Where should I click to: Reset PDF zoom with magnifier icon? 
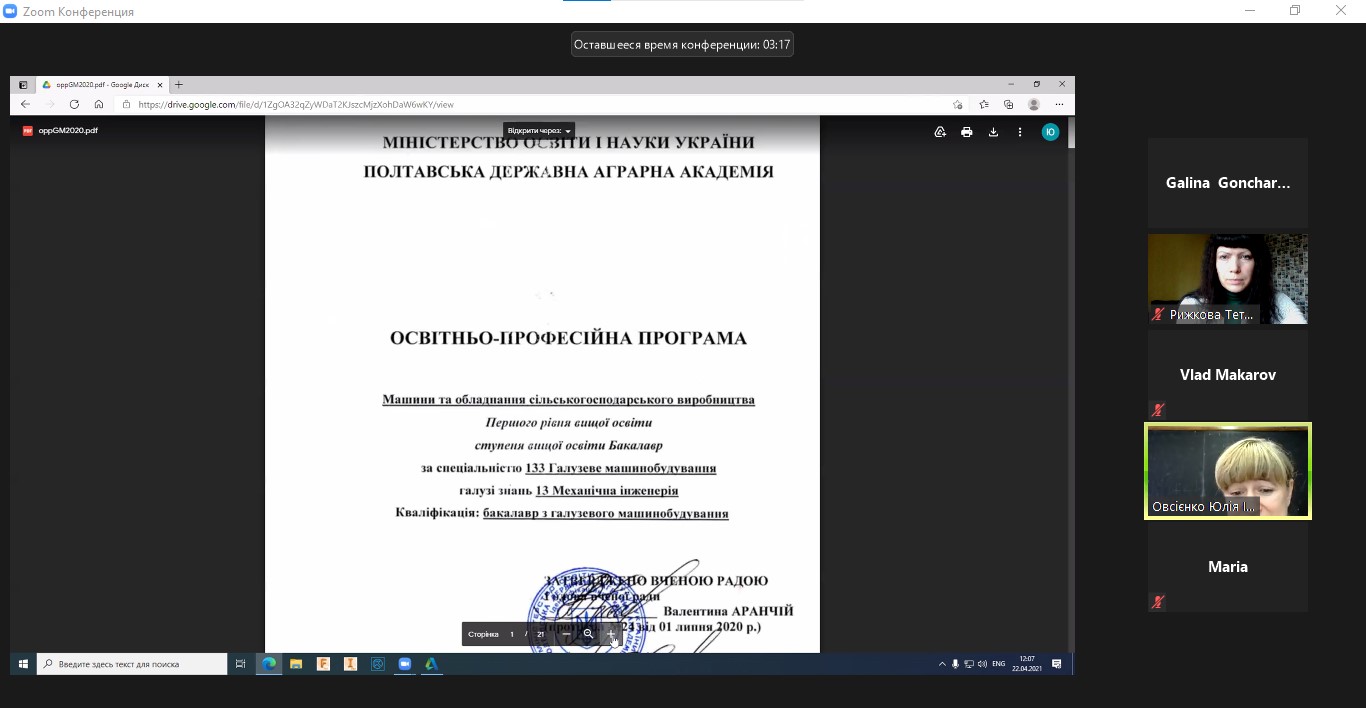tap(588, 634)
